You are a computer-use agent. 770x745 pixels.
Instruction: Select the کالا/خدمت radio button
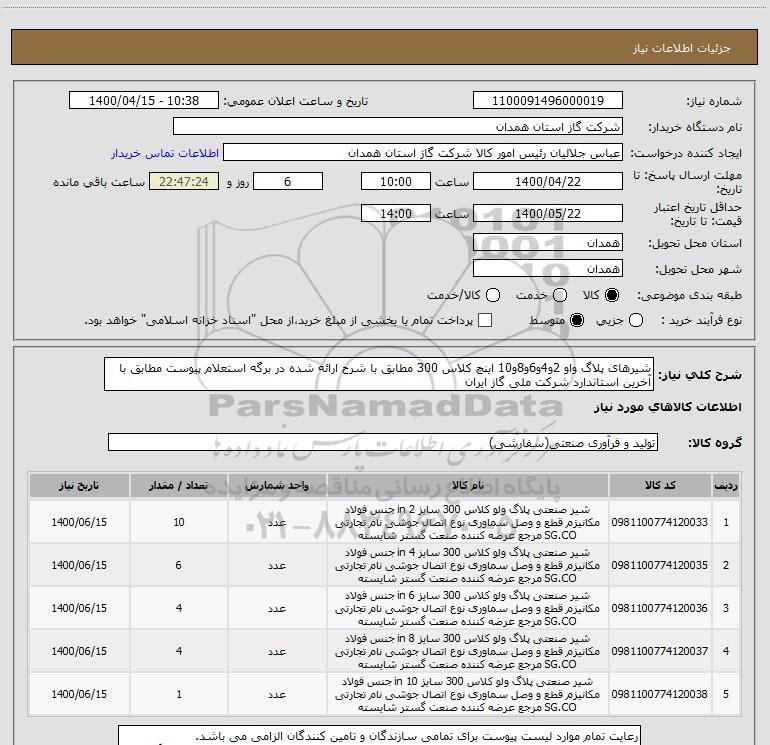pyautogui.click(x=493, y=295)
